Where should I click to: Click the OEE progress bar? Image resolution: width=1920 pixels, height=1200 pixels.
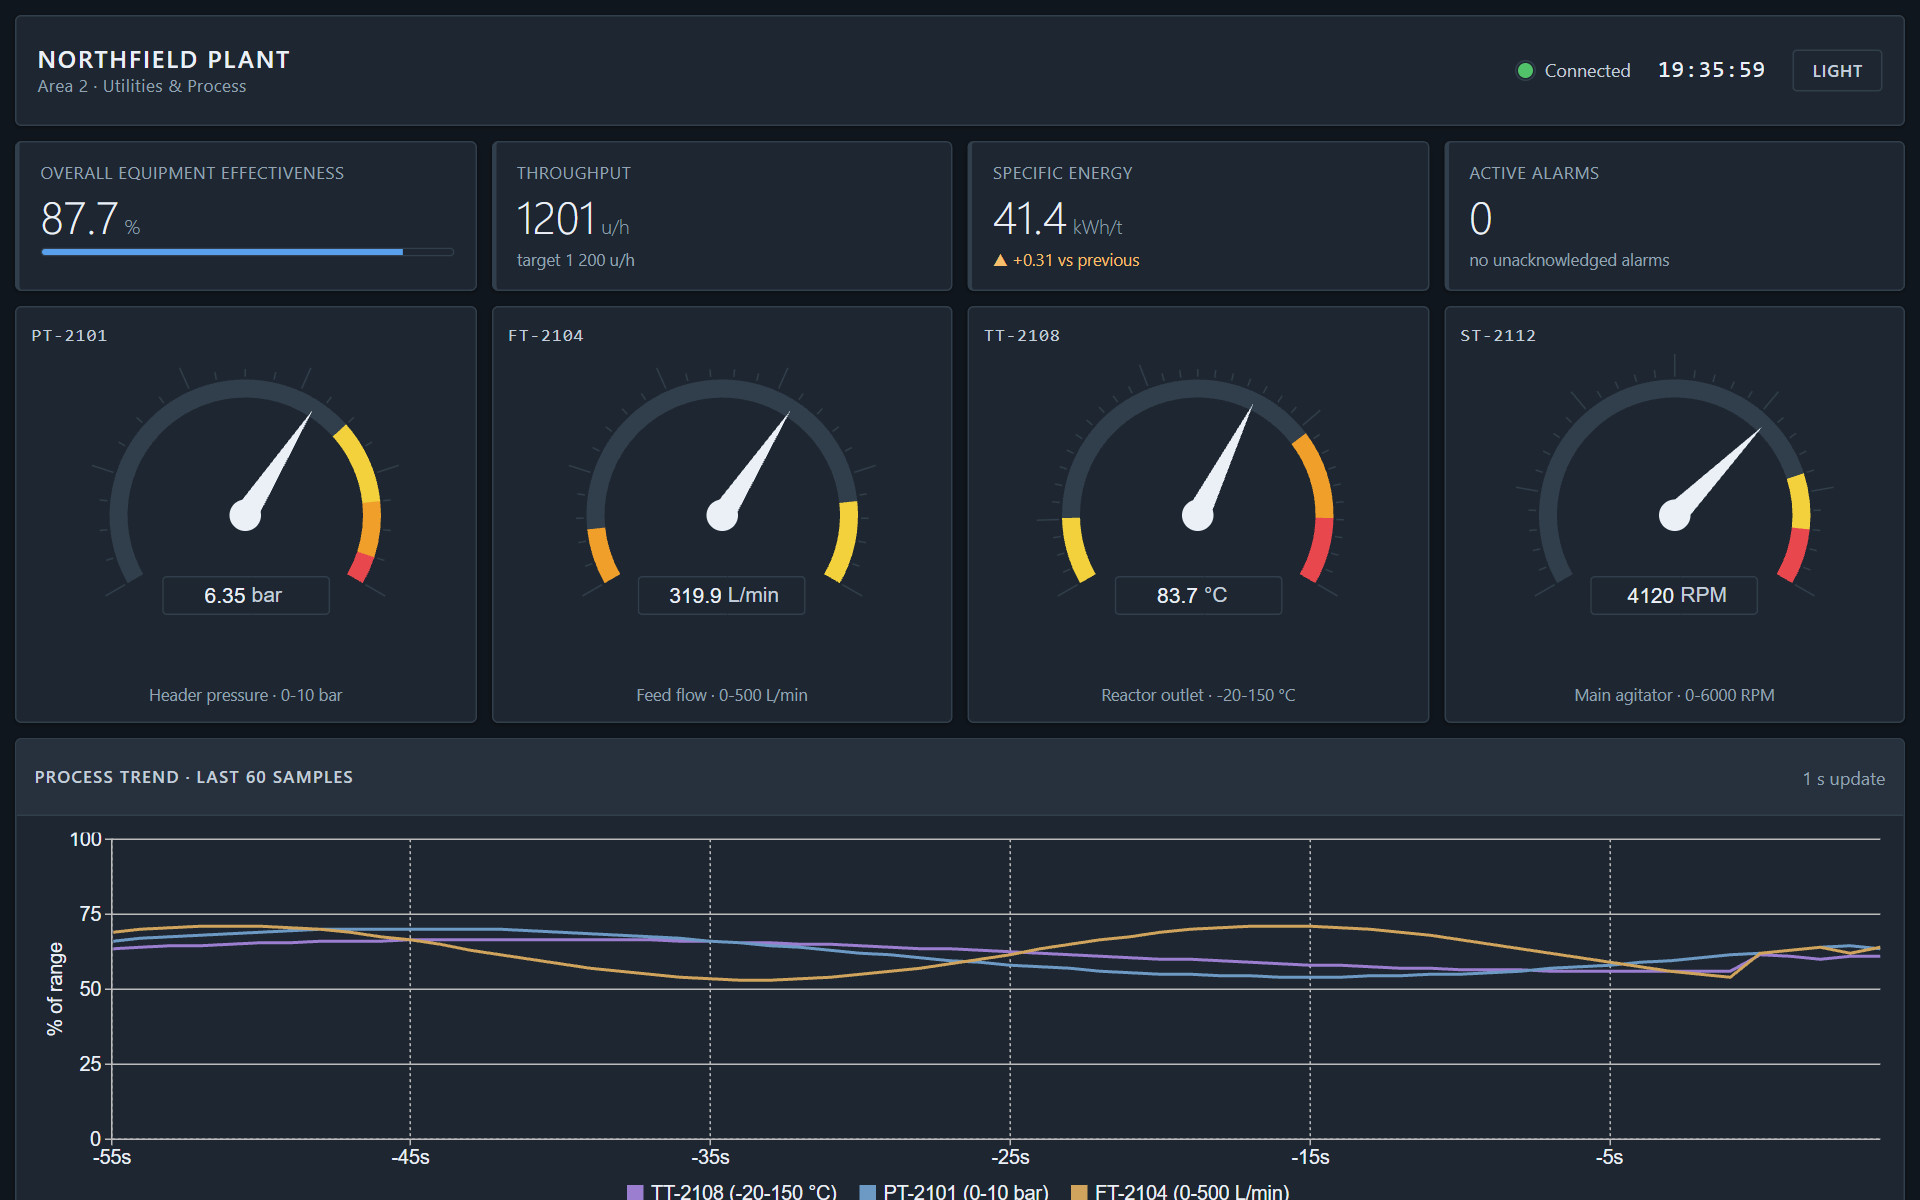(247, 252)
